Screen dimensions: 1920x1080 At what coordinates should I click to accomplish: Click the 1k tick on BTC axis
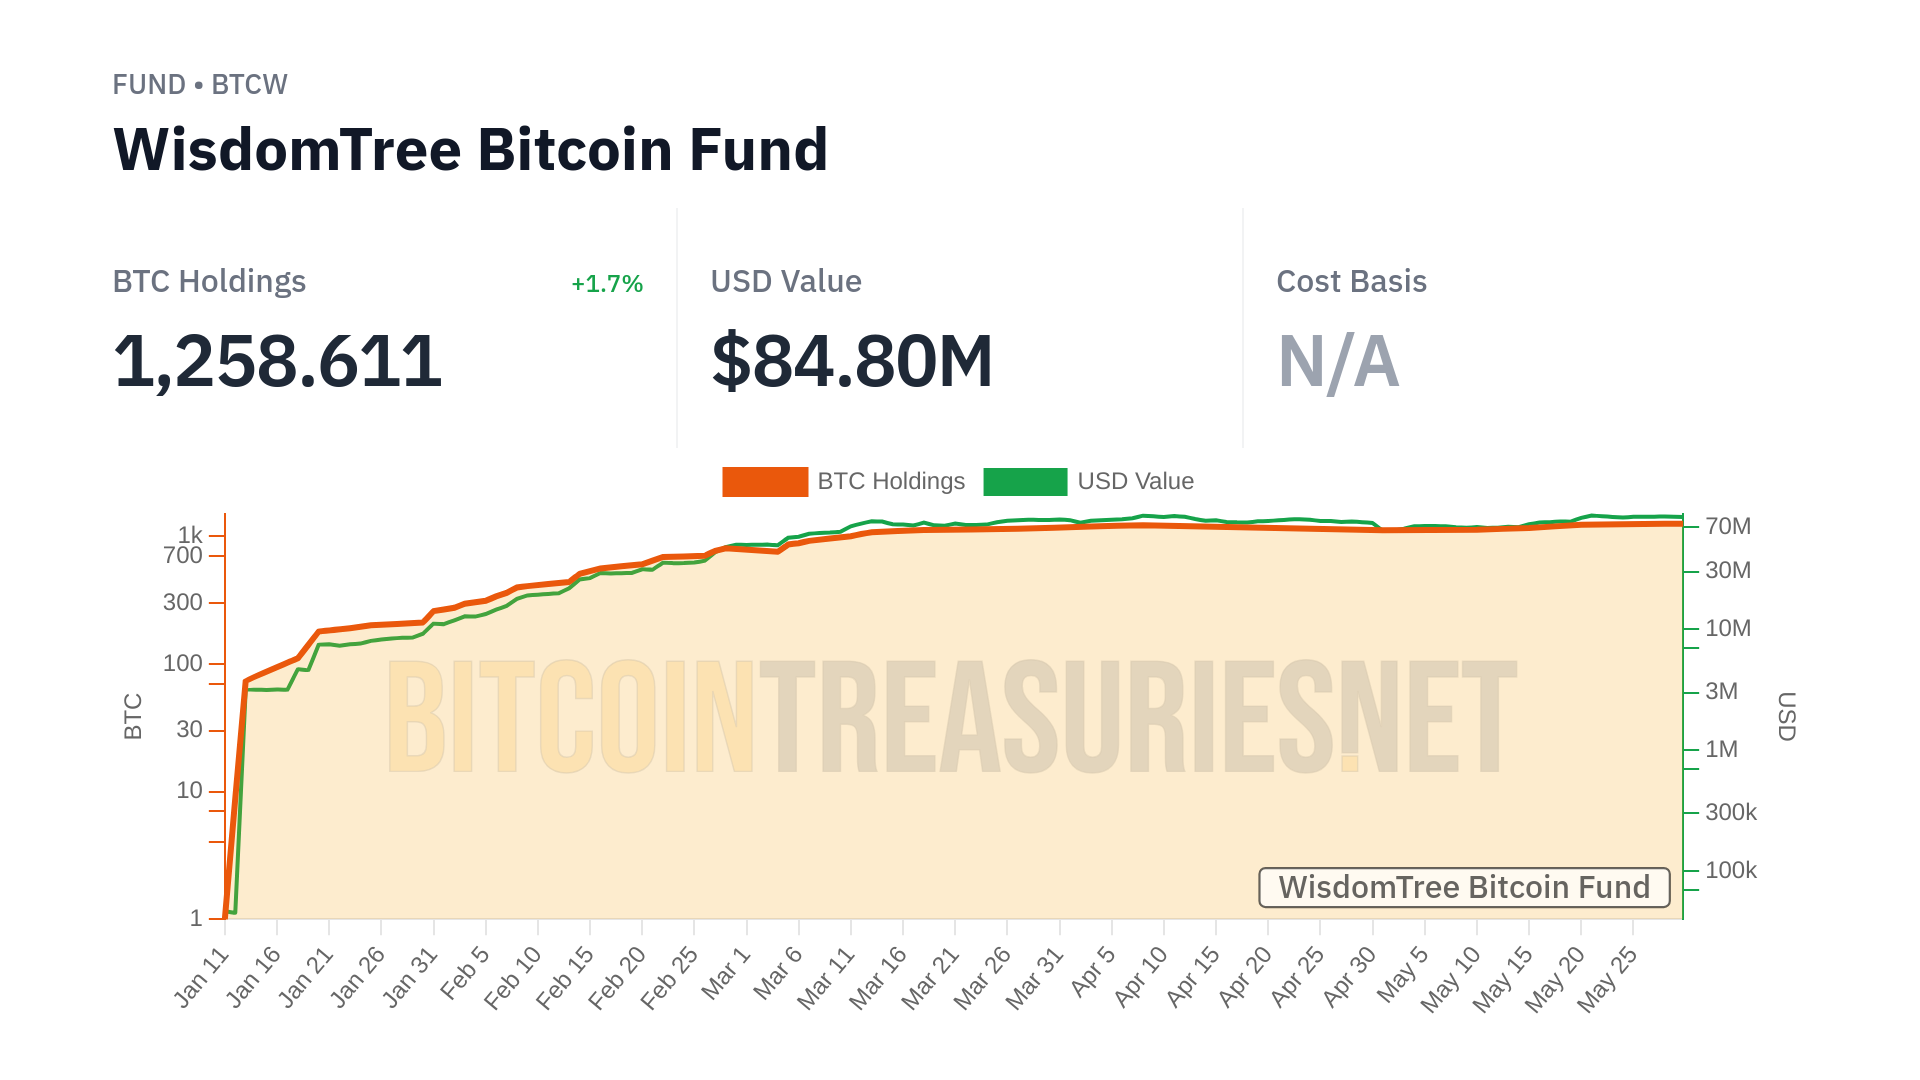pyautogui.click(x=190, y=535)
